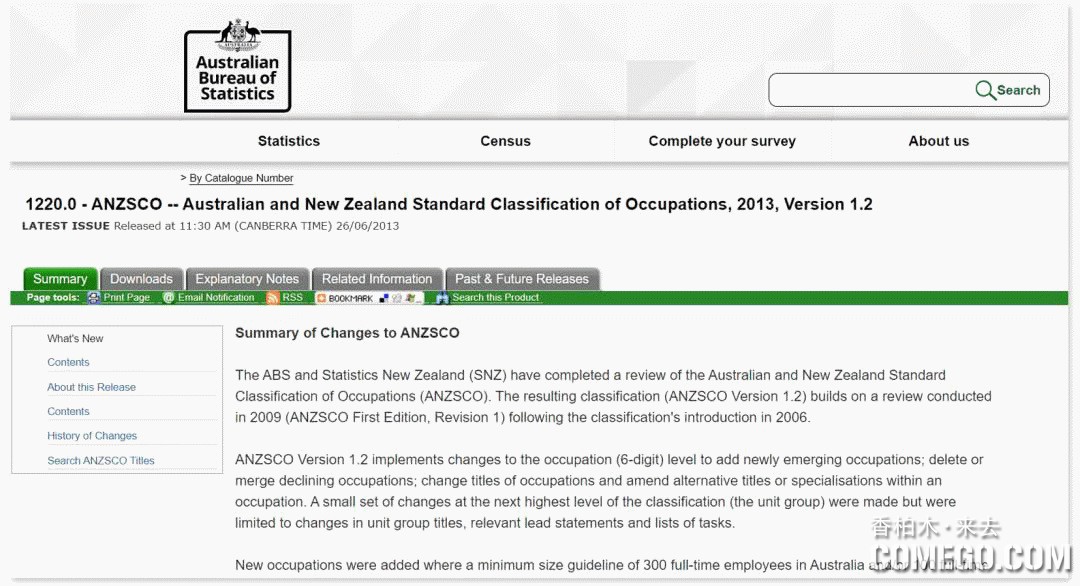Click the orange RSS feed icon
Screen dimensions: 1080x586
pyautogui.click(x=272, y=298)
